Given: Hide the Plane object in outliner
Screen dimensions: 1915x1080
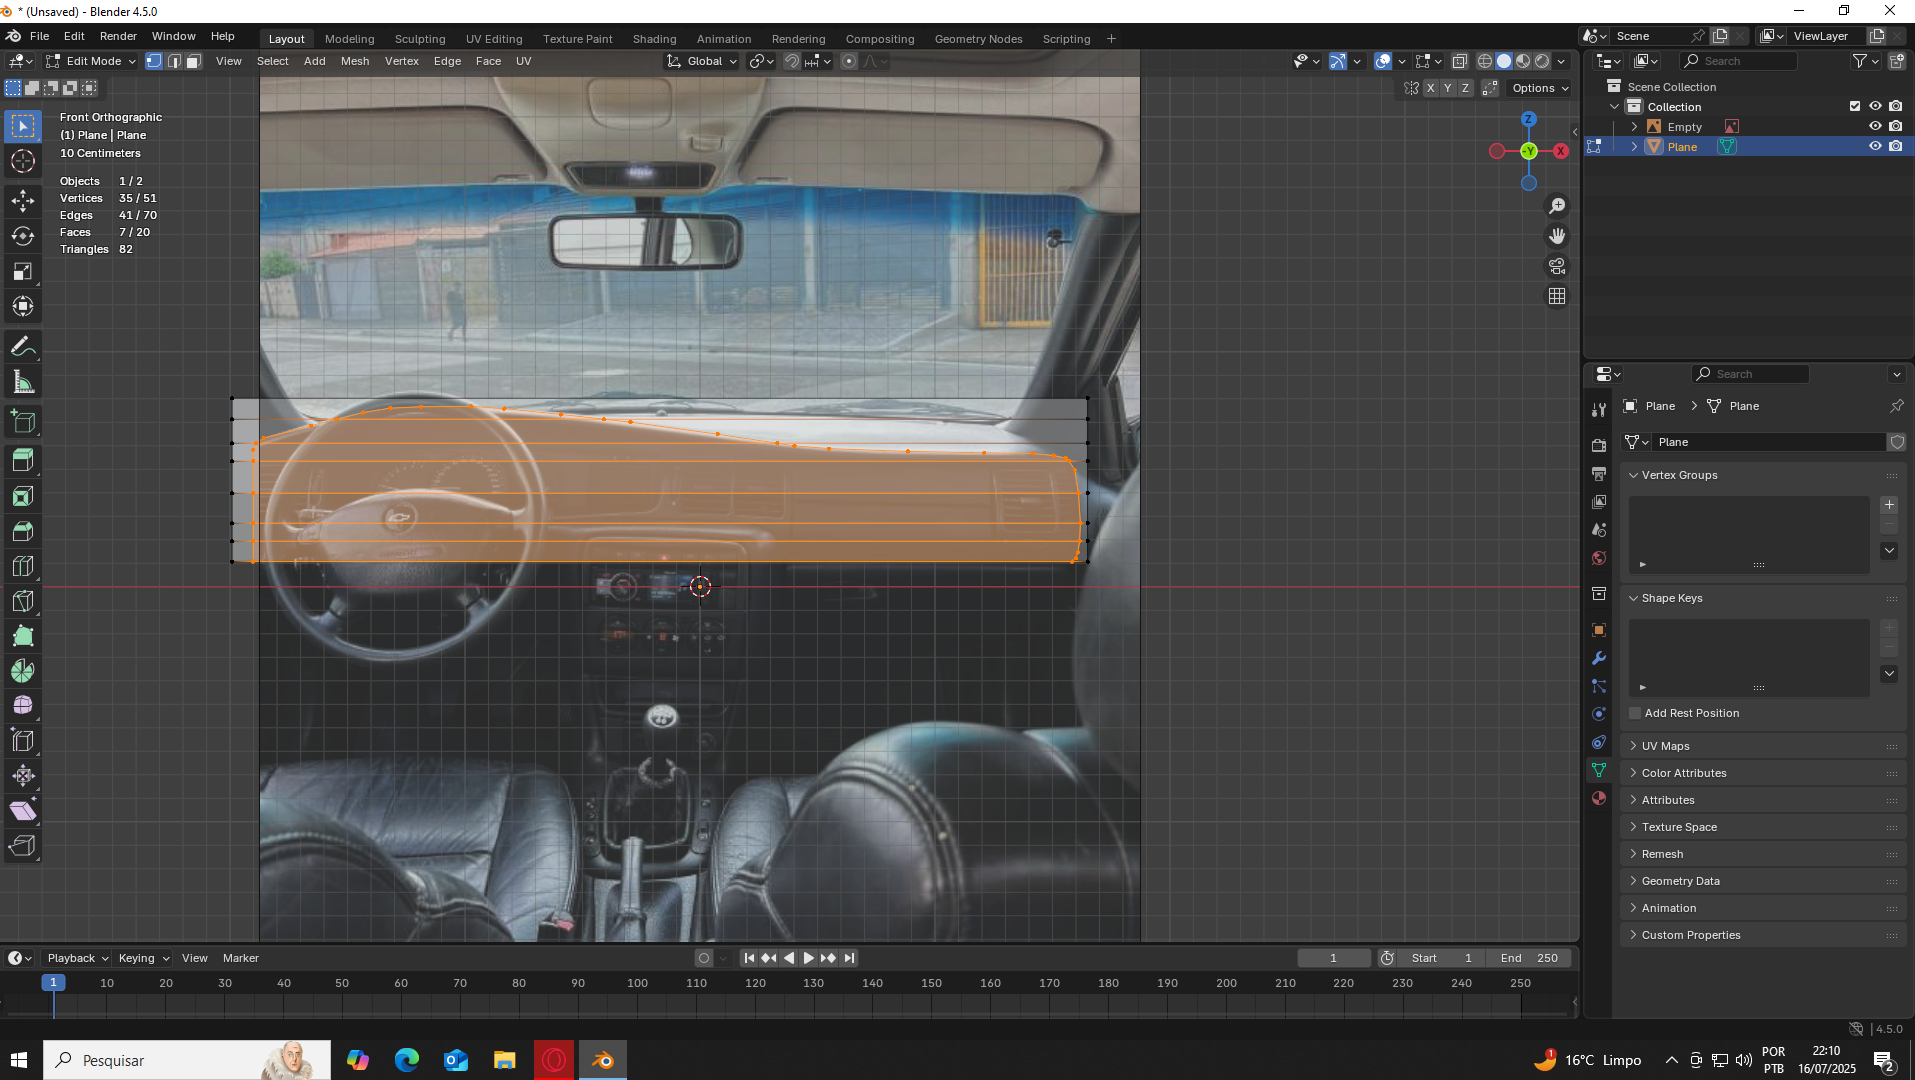Looking at the screenshot, I should click(x=1875, y=146).
